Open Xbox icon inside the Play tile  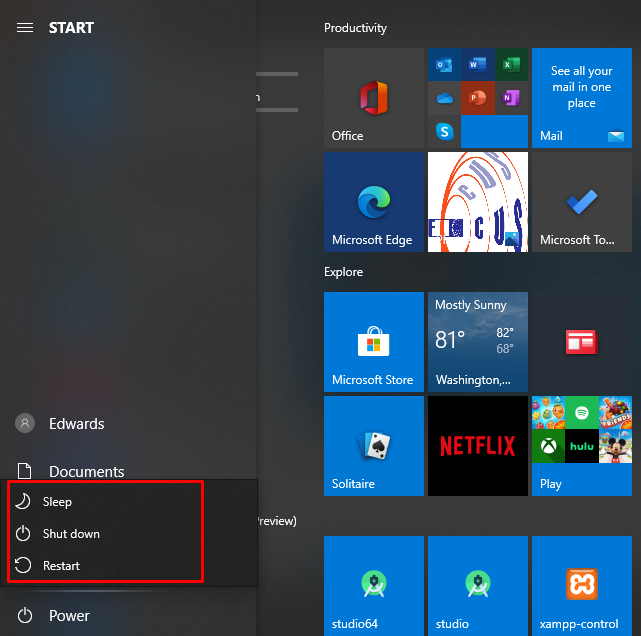pyautogui.click(x=548, y=446)
